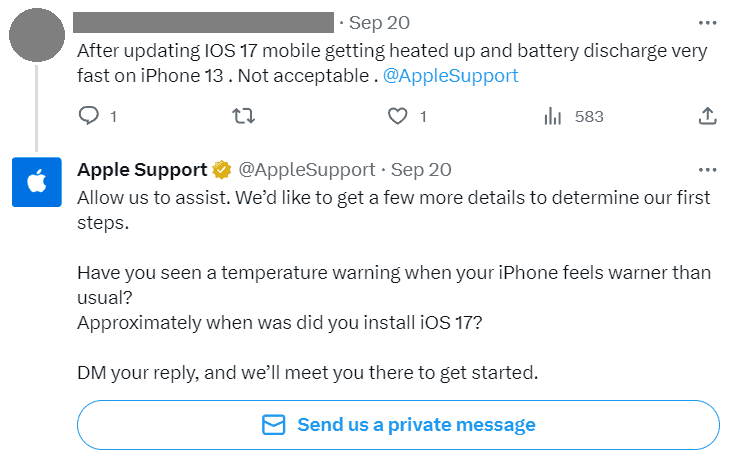The height and width of the screenshot is (462, 739).
Task: Retweet the iPhone 13 overheating post
Action: [x=244, y=116]
